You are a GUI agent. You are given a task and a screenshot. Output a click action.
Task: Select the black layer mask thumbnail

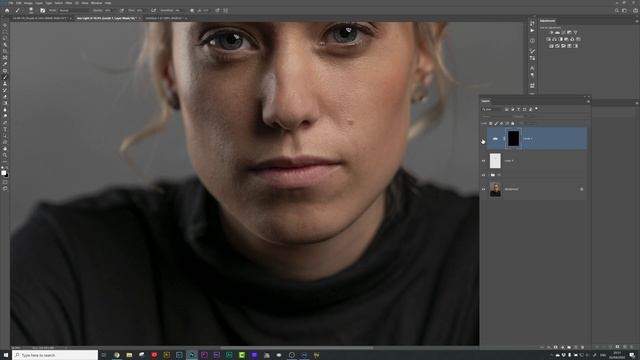tap(513, 139)
